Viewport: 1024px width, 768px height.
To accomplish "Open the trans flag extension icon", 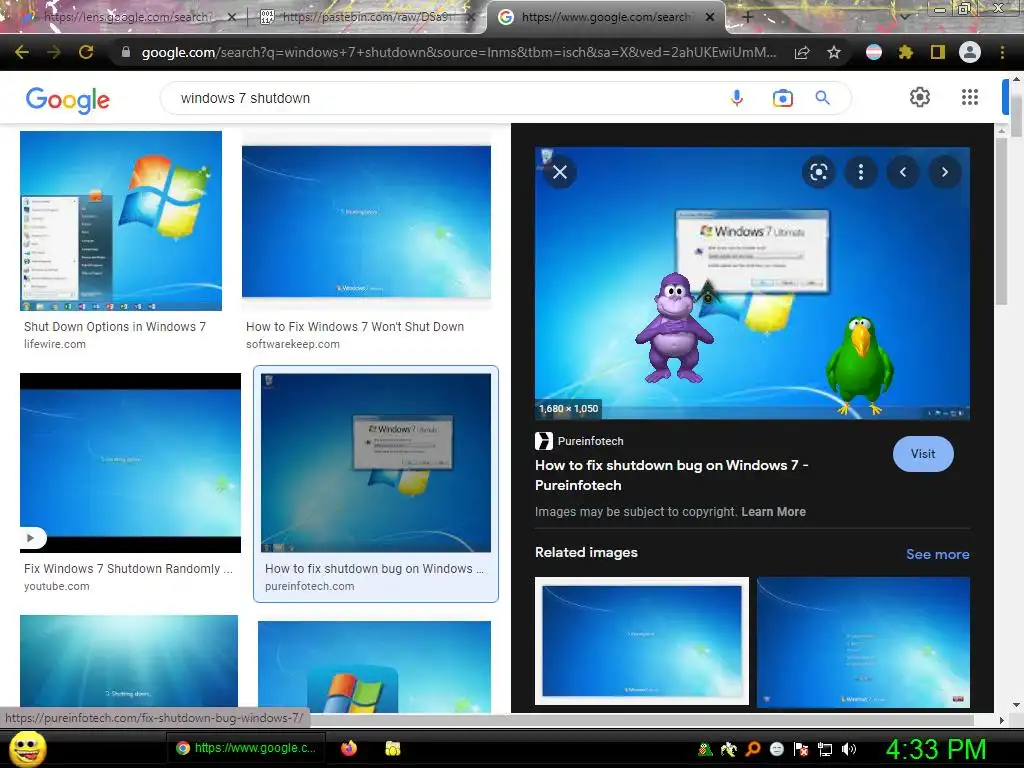I will tap(874, 52).
